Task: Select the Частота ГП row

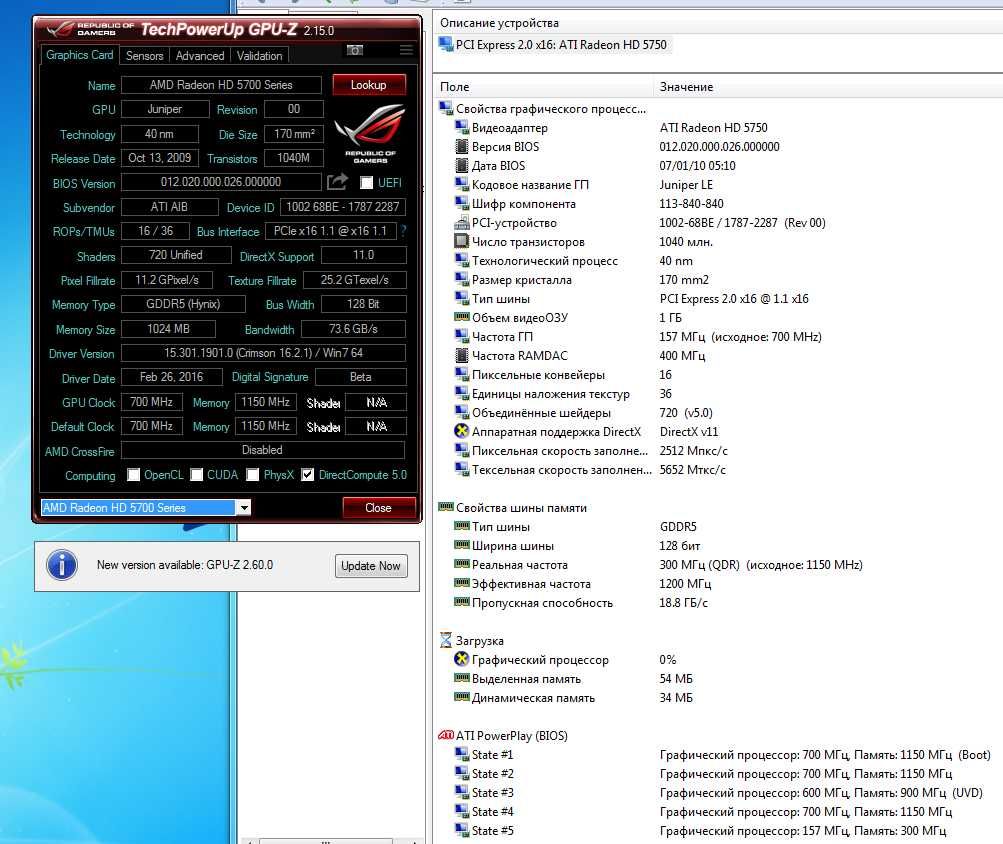Action: [638, 337]
